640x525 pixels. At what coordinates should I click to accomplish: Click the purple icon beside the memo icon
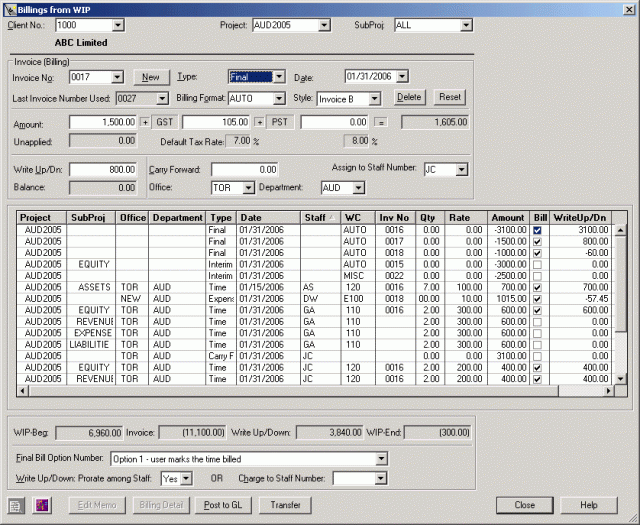pos(42,505)
